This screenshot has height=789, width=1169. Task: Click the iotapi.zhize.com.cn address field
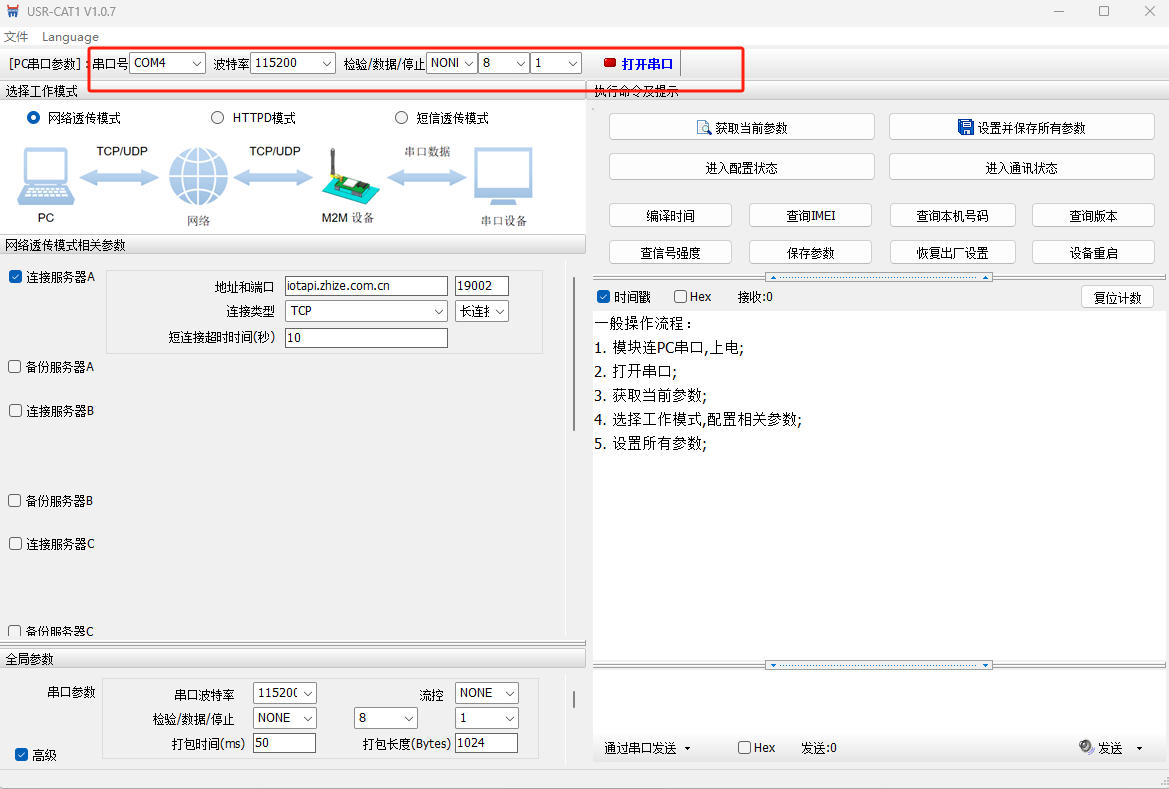(x=365, y=286)
